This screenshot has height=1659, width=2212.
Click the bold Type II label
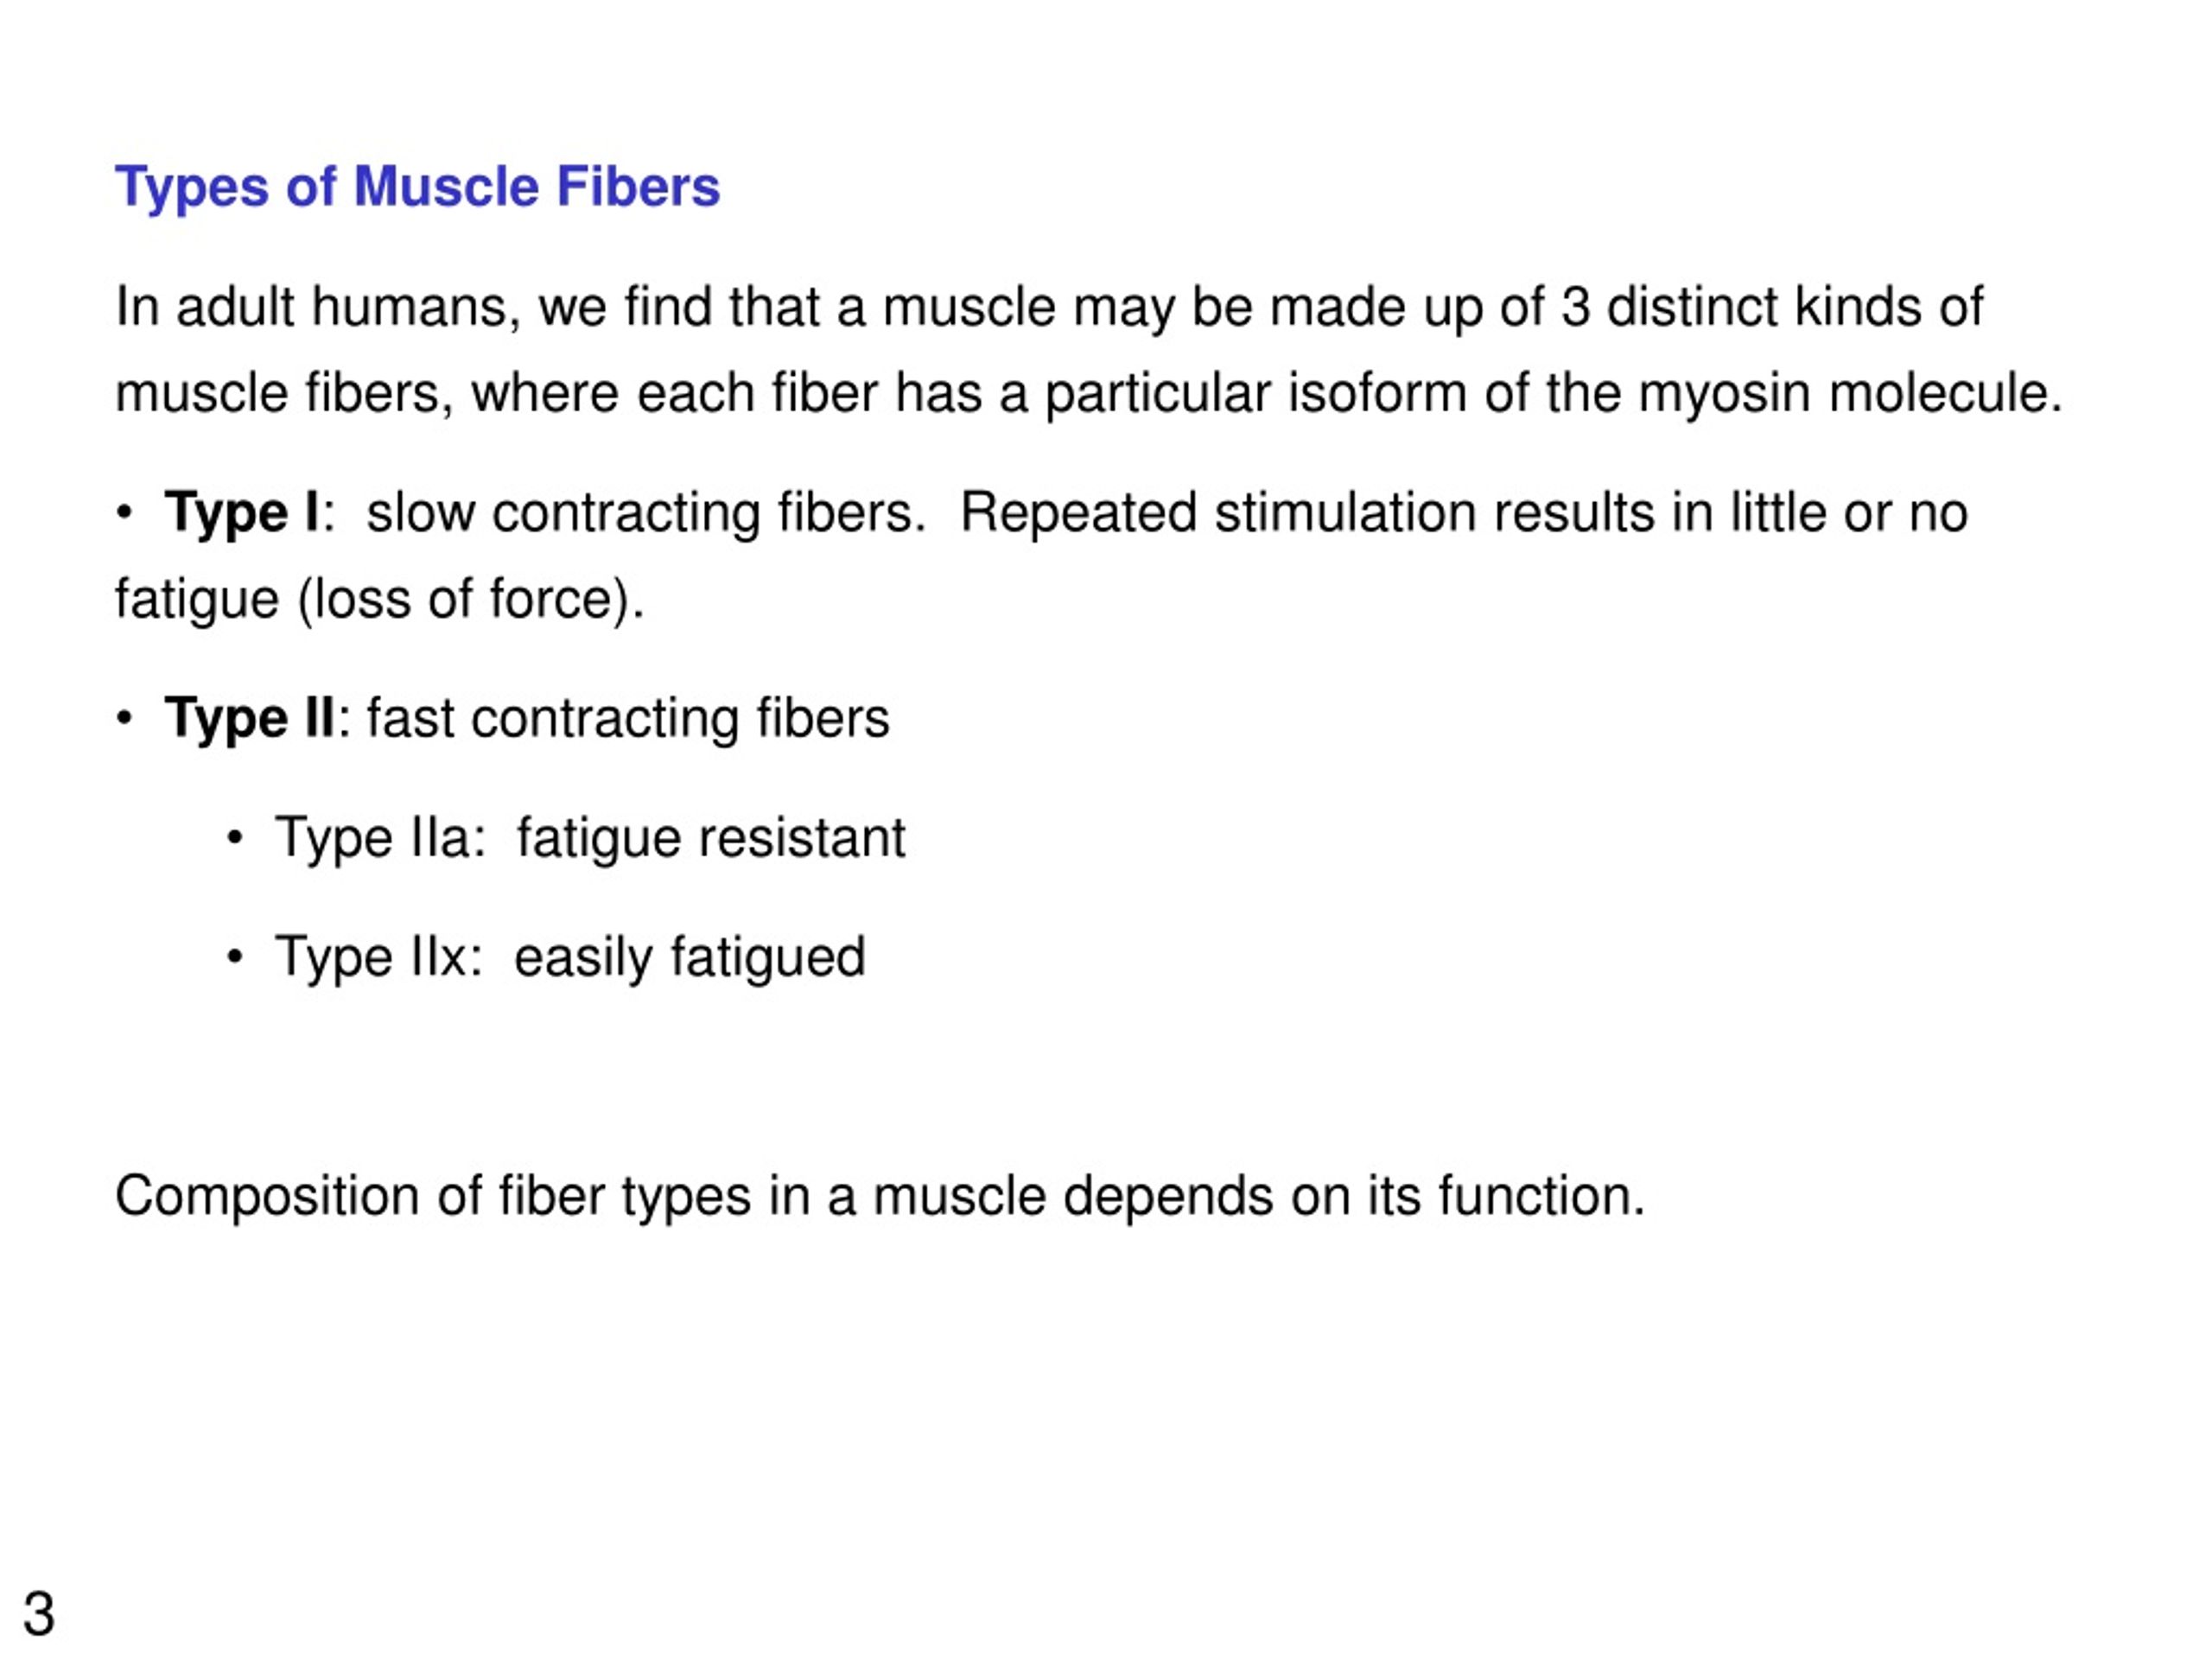tap(250, 720)
